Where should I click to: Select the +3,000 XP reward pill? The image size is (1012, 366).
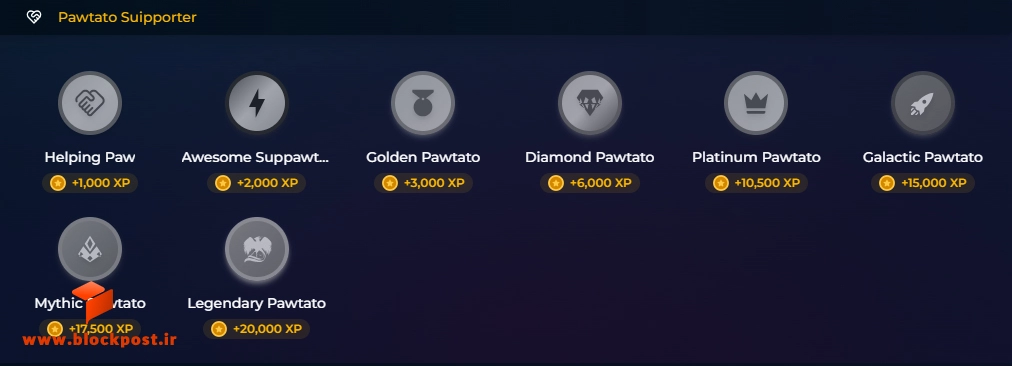pyautogui.click(x=423, y=183)
